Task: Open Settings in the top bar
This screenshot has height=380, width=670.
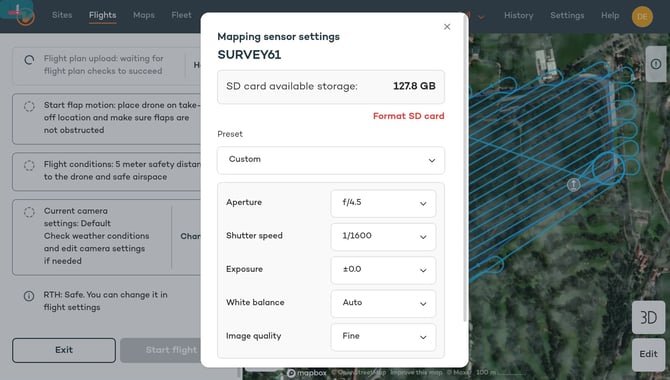Action: pos(567,15)
